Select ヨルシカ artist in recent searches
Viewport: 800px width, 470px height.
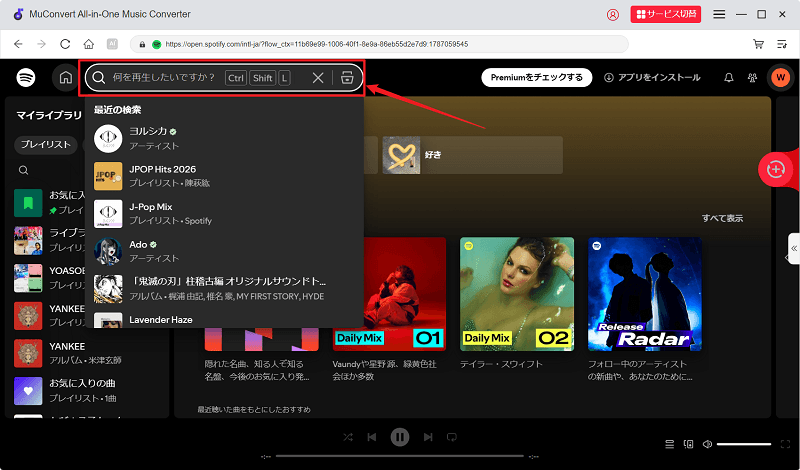[224, 138]
